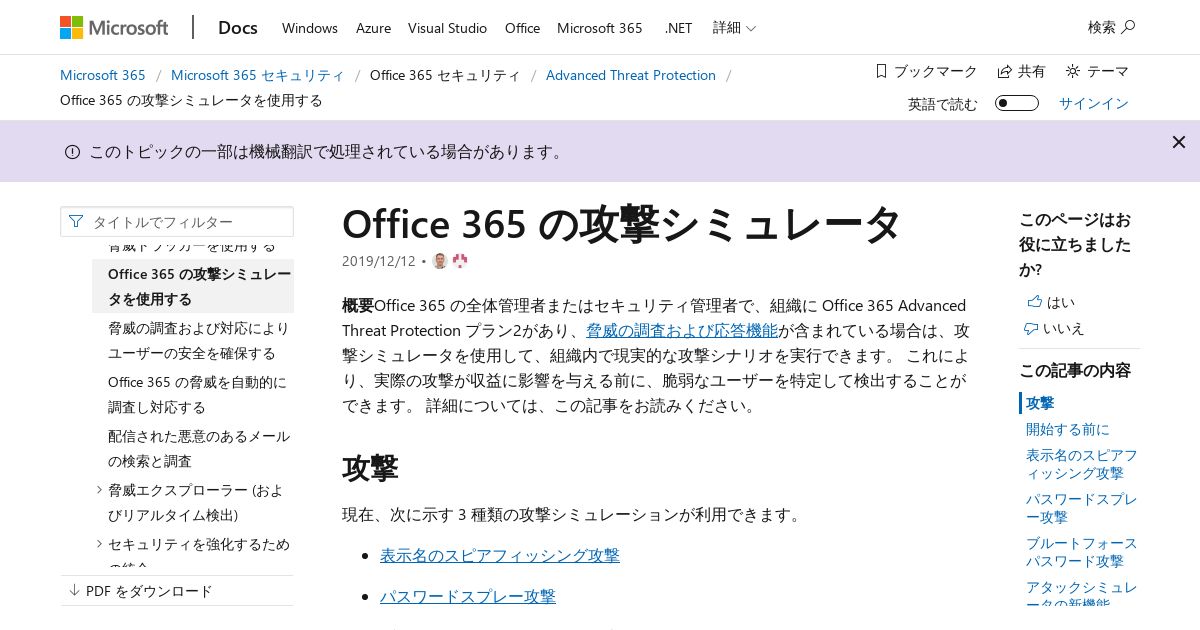1200x630 pixels.
Task: Click the bookmark icon
Action: (881, 71)
